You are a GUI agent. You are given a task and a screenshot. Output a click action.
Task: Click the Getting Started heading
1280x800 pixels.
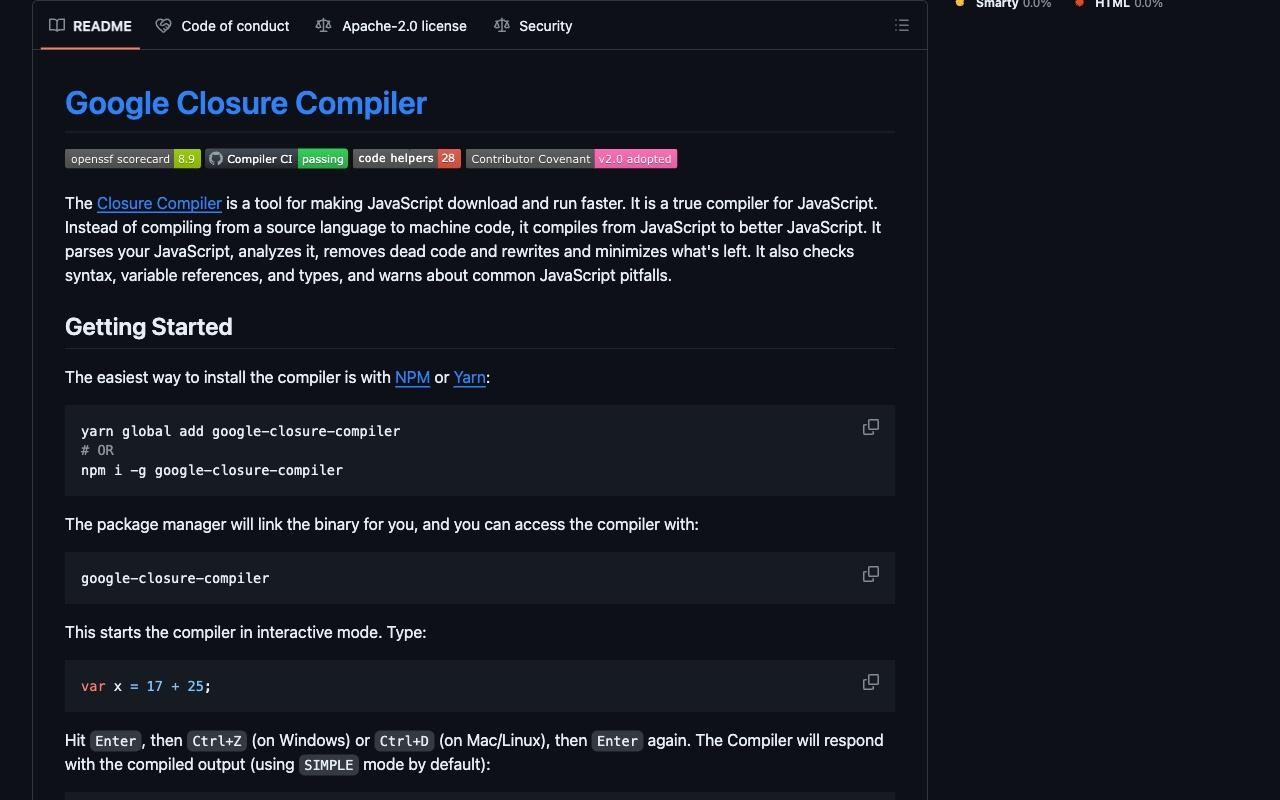click(x=149, y=327)
